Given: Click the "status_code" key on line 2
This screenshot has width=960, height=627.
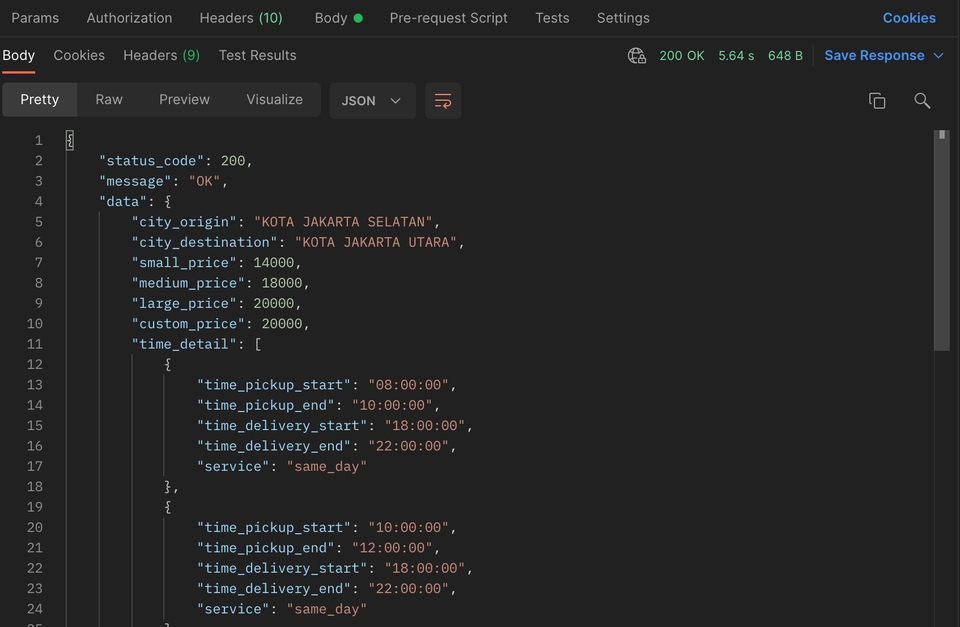Looking at the screenshot, I should 151,160.
